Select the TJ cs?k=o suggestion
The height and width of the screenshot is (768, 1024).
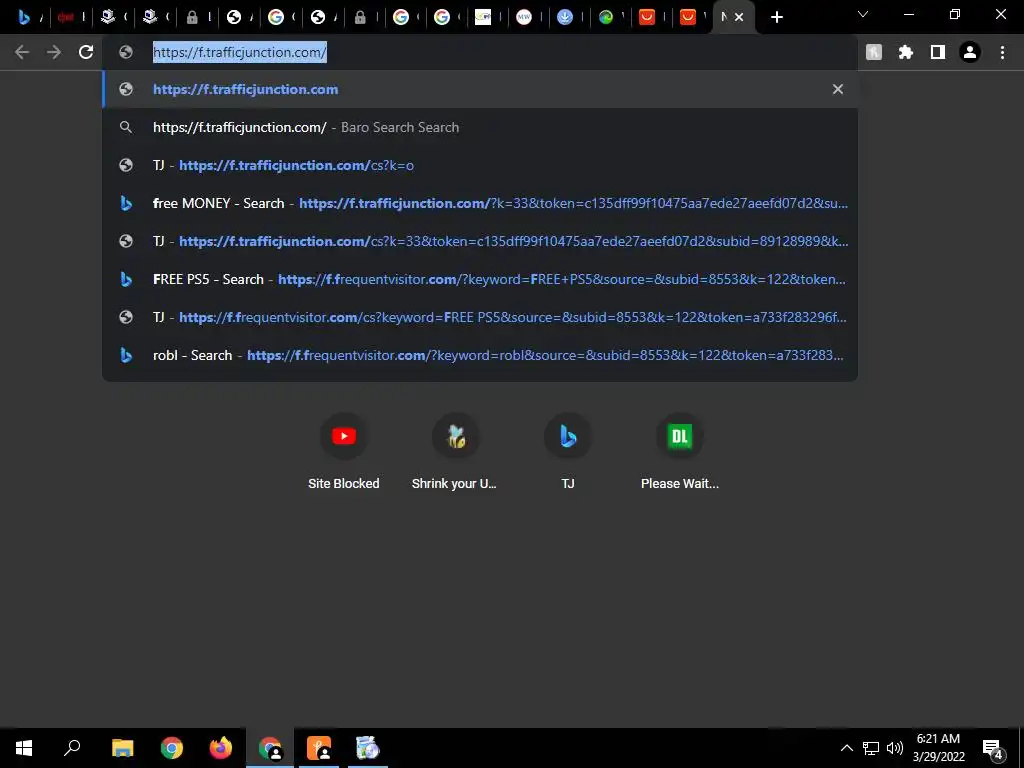click(x=480, y=165)
